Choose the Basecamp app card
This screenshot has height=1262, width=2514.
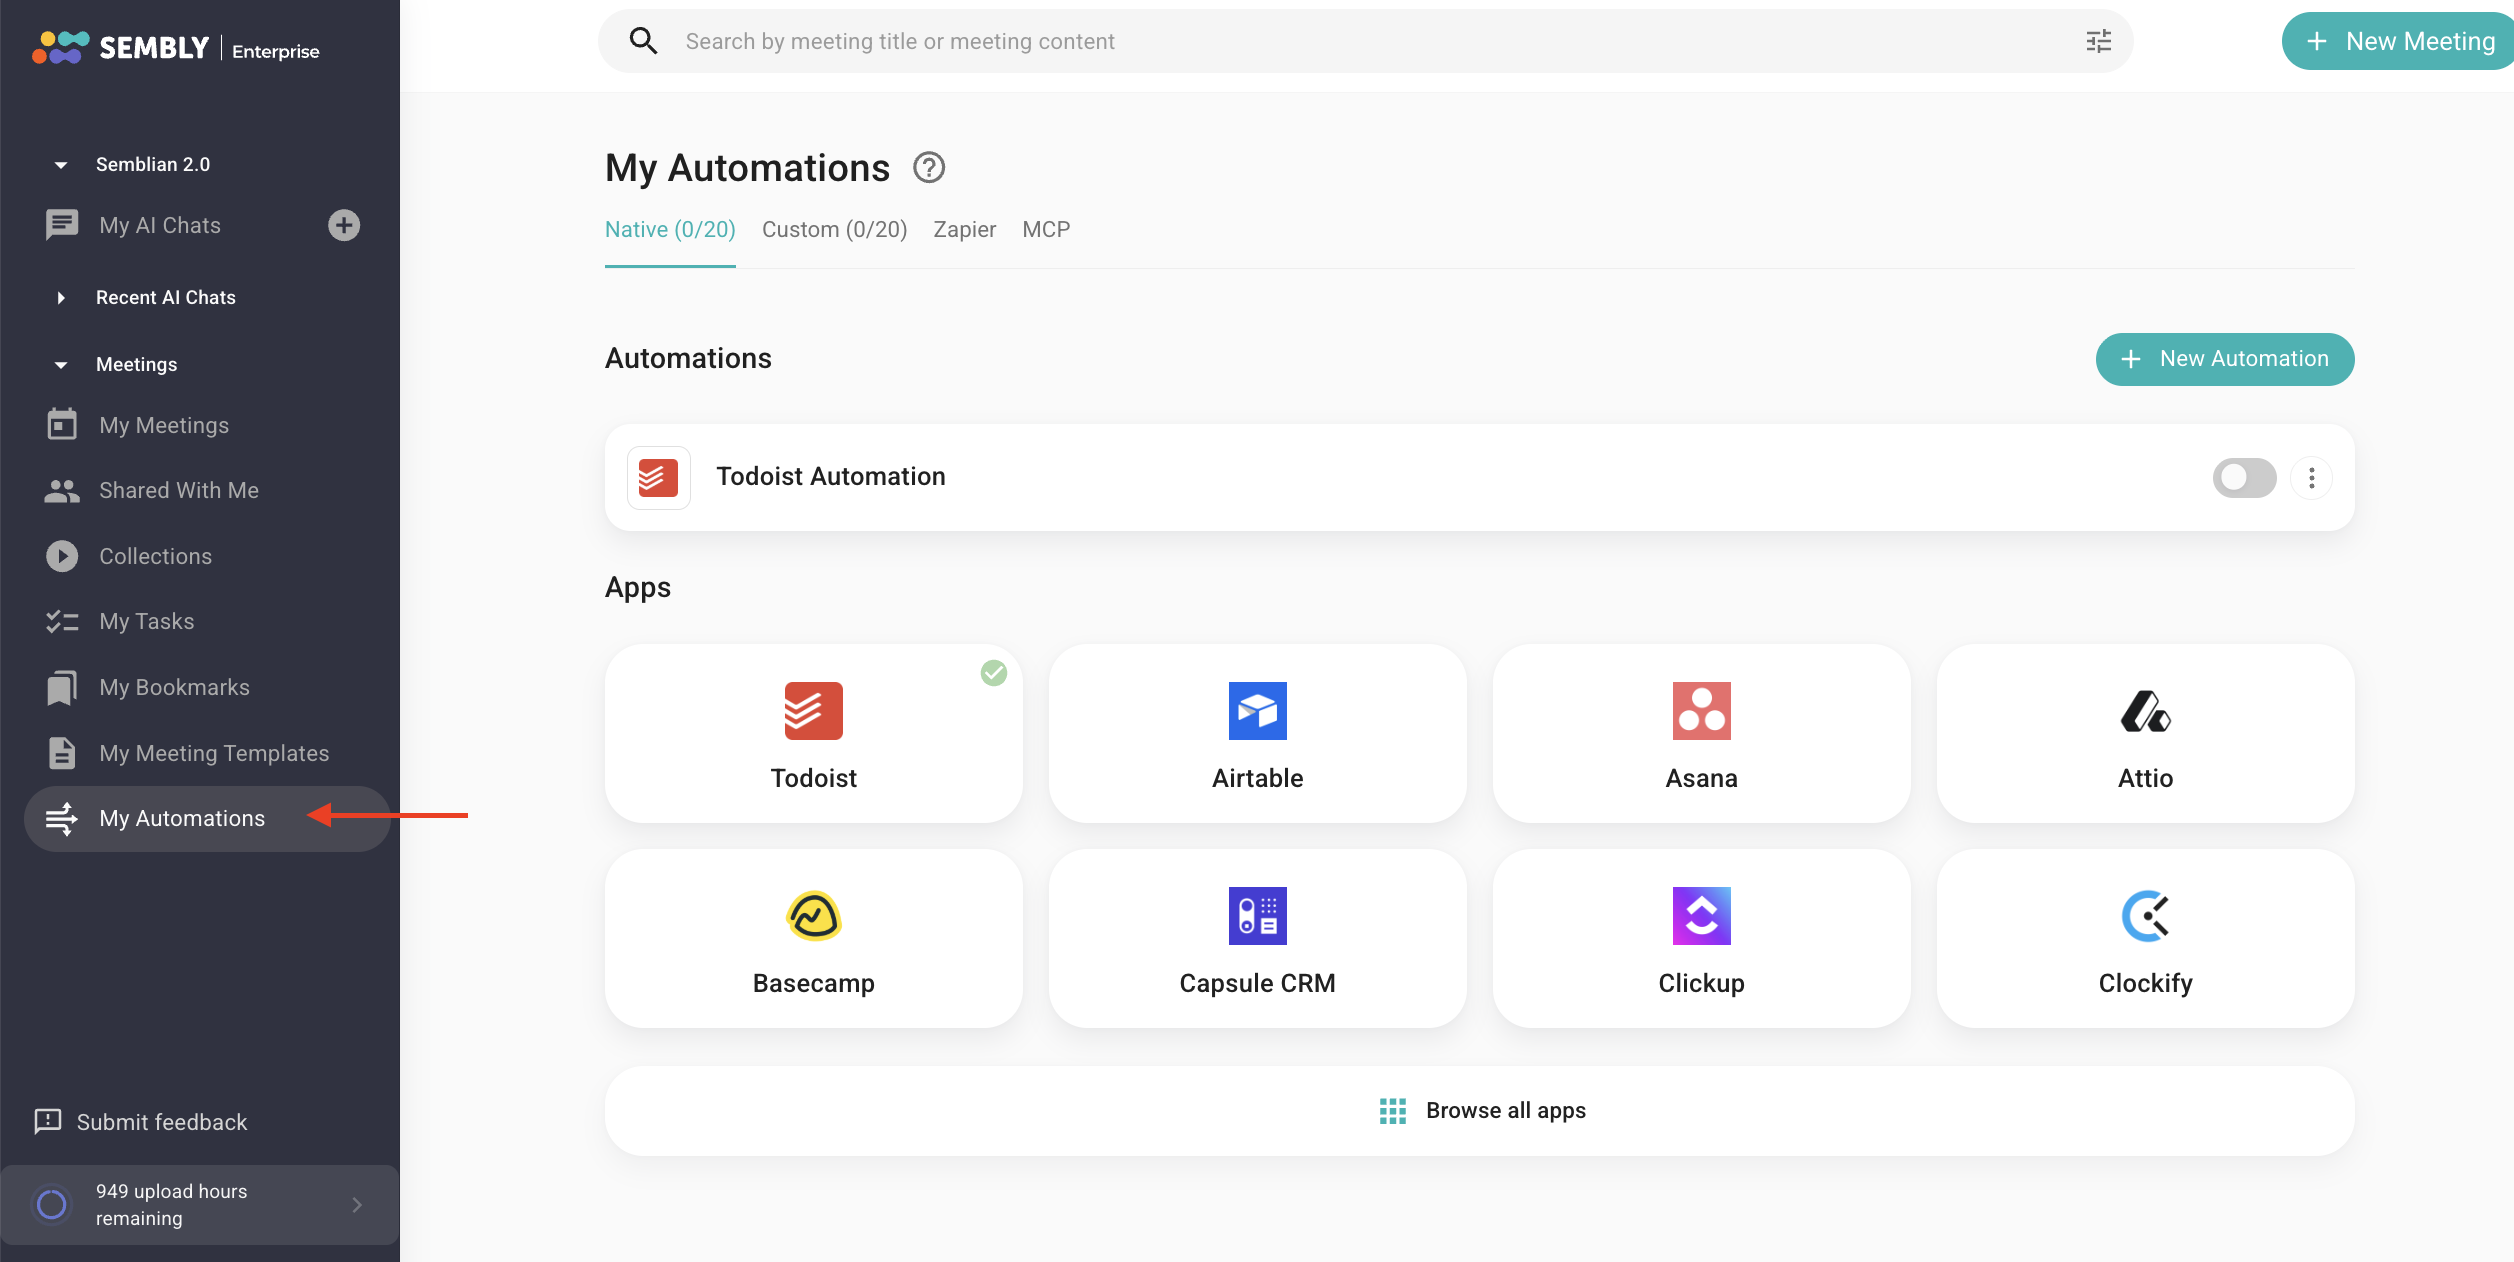point(813,939)
